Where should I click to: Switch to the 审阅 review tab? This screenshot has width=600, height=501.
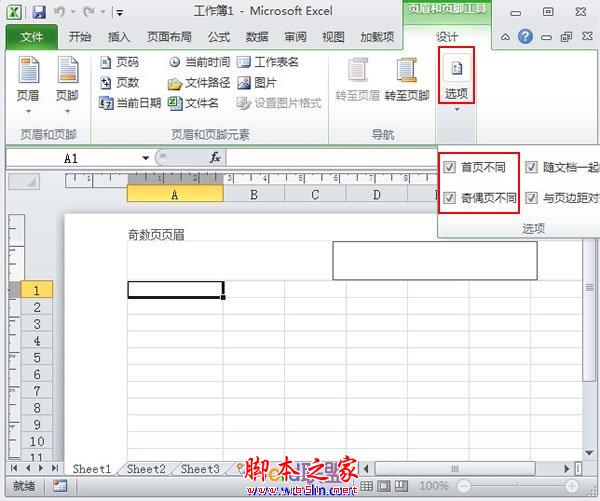click(295, 37)
